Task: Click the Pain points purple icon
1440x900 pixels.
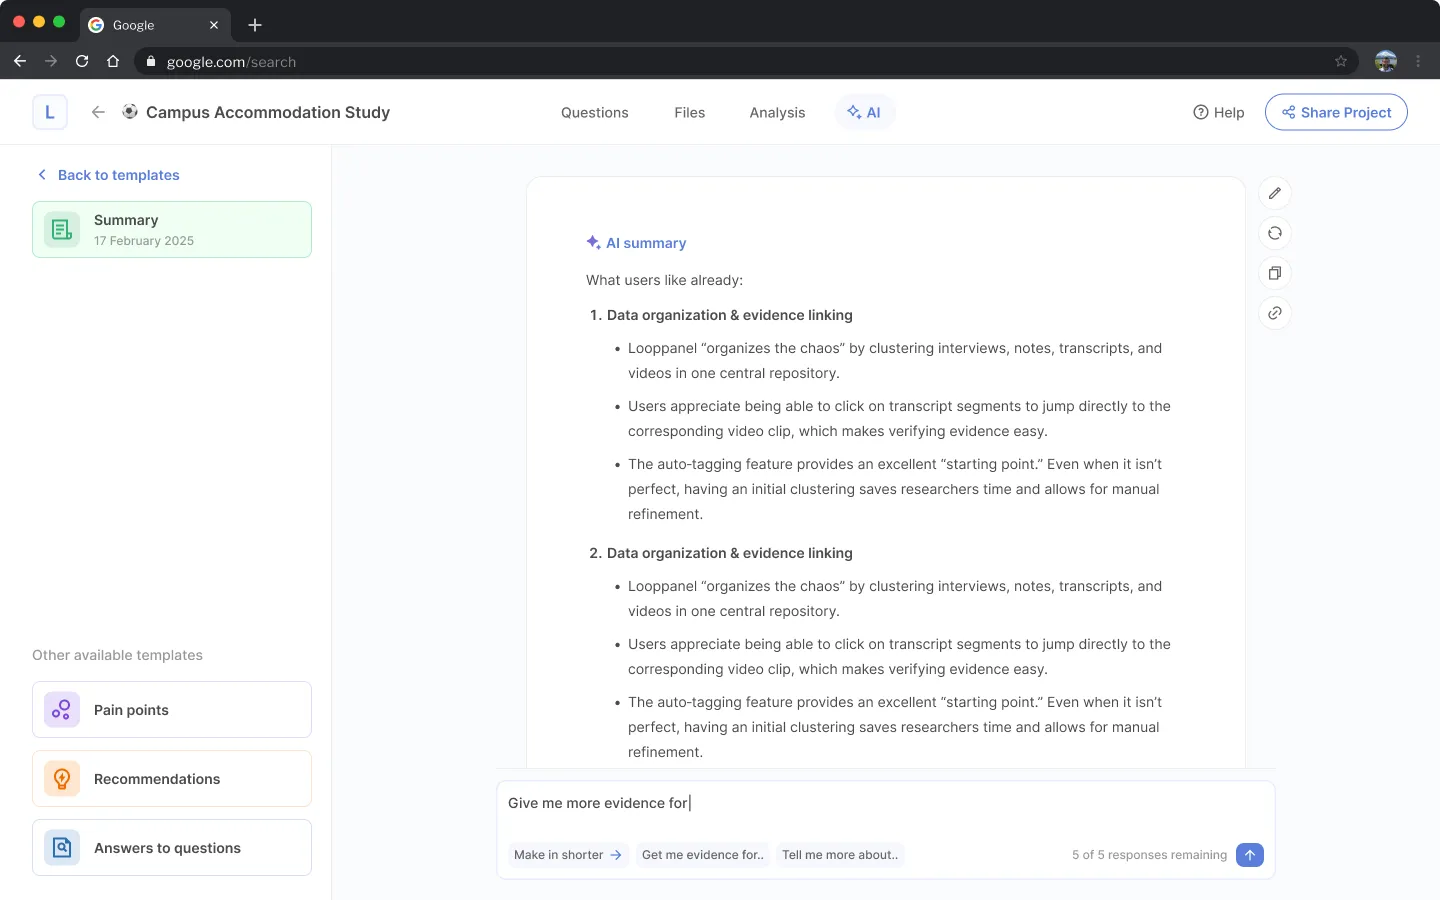Action: point(62,710)
